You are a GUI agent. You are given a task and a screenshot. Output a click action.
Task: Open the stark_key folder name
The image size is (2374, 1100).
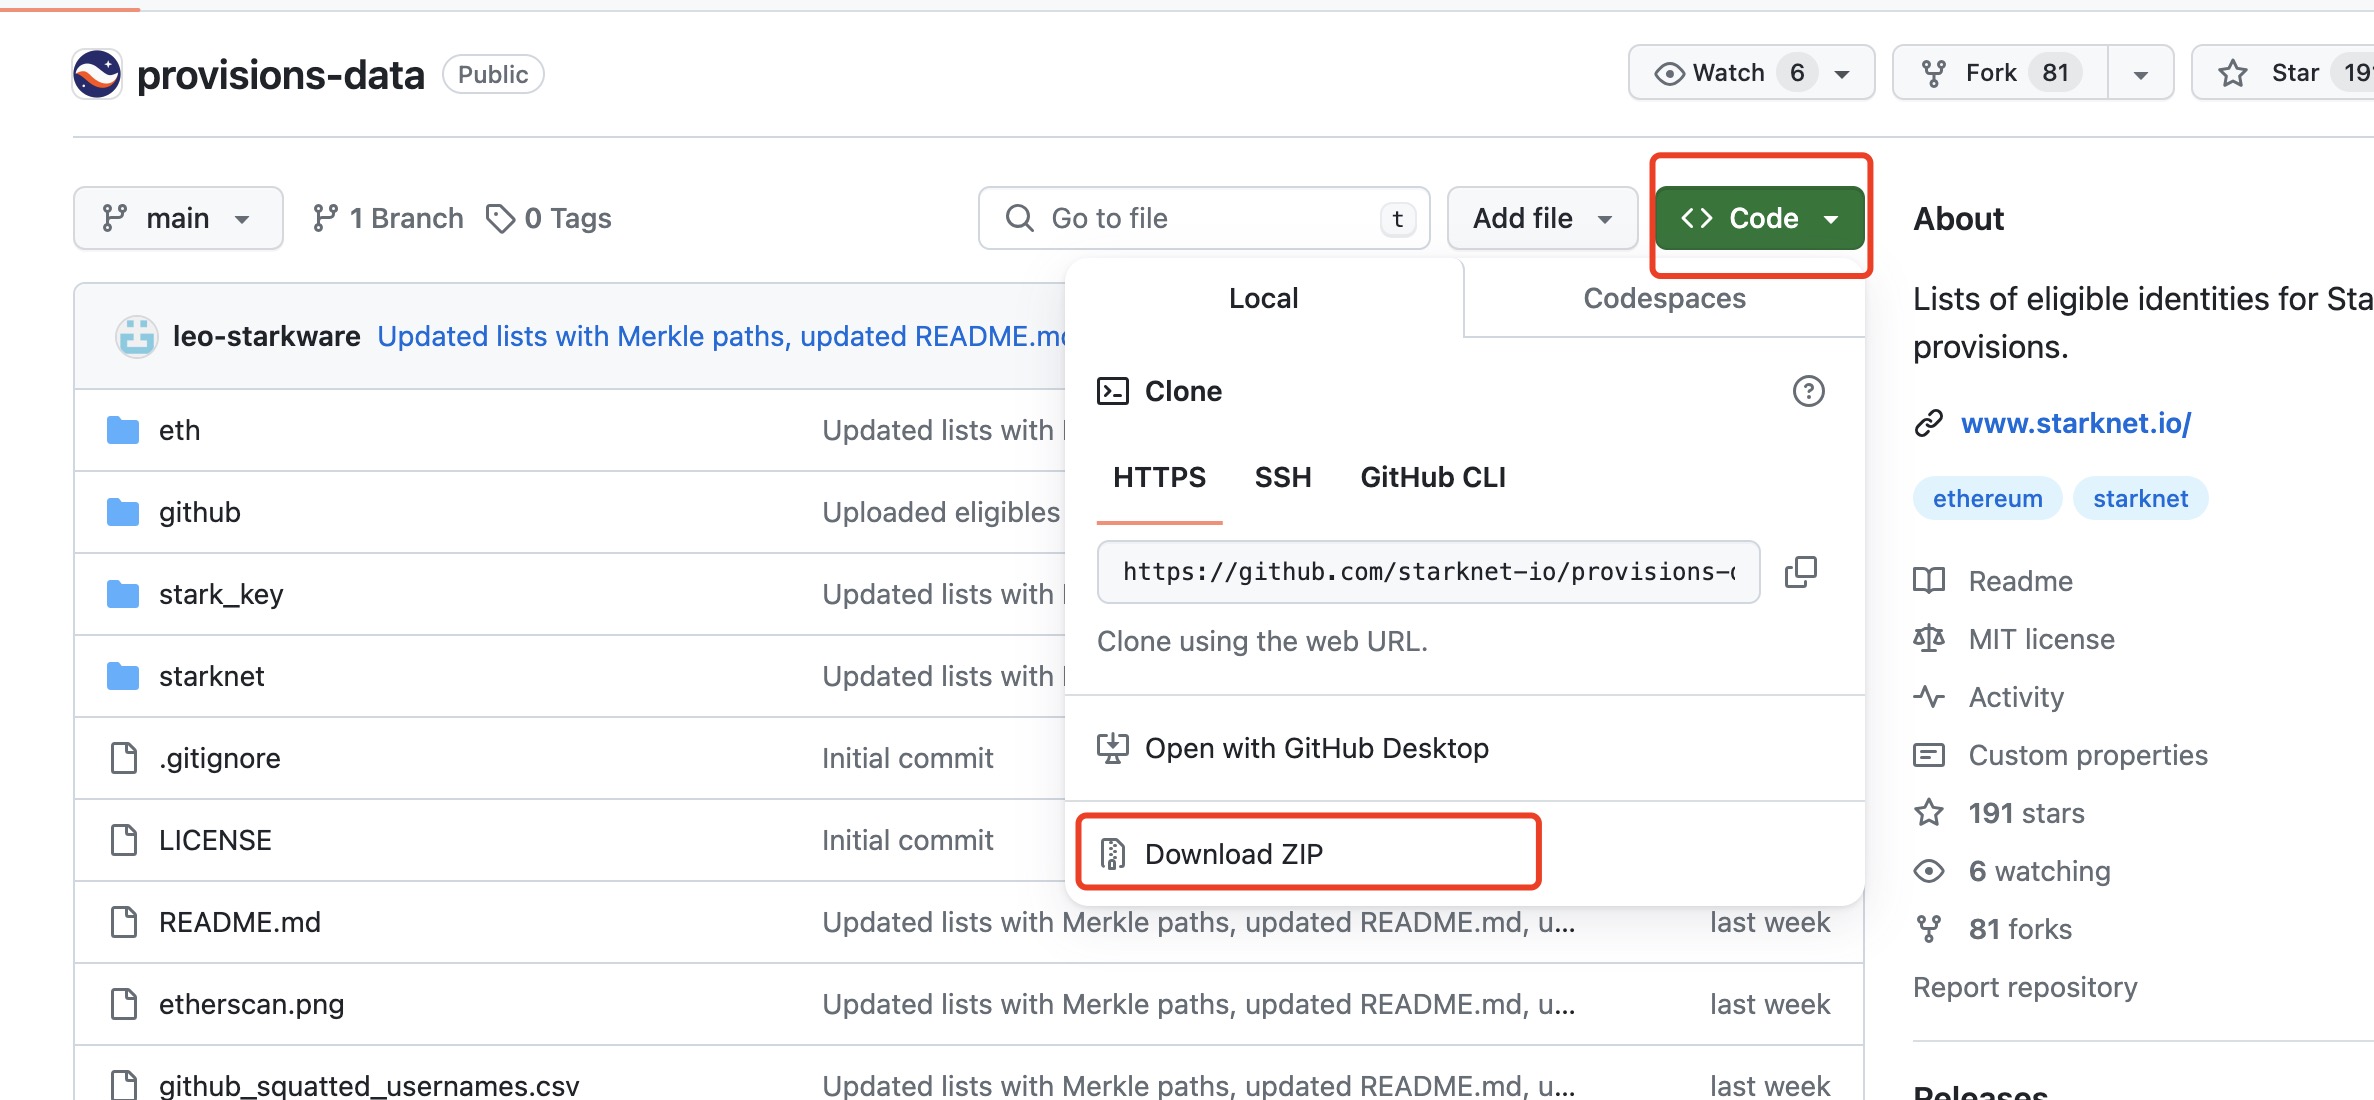221,595
